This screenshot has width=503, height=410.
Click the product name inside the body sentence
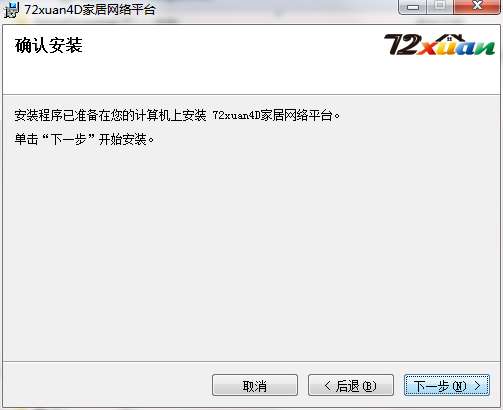[x=273, y=115]
